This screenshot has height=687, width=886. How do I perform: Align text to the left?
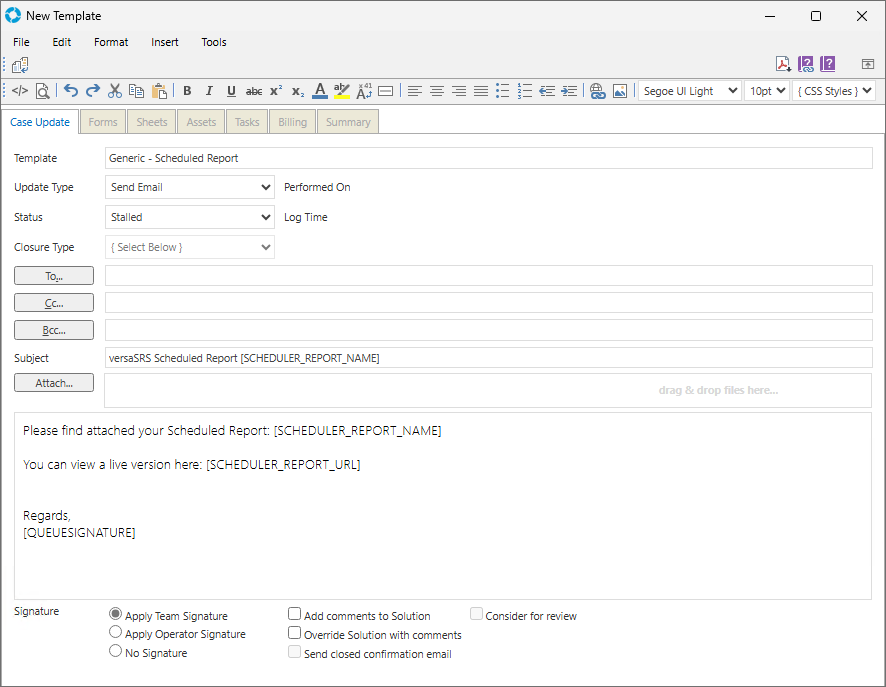tap(415, 91)
